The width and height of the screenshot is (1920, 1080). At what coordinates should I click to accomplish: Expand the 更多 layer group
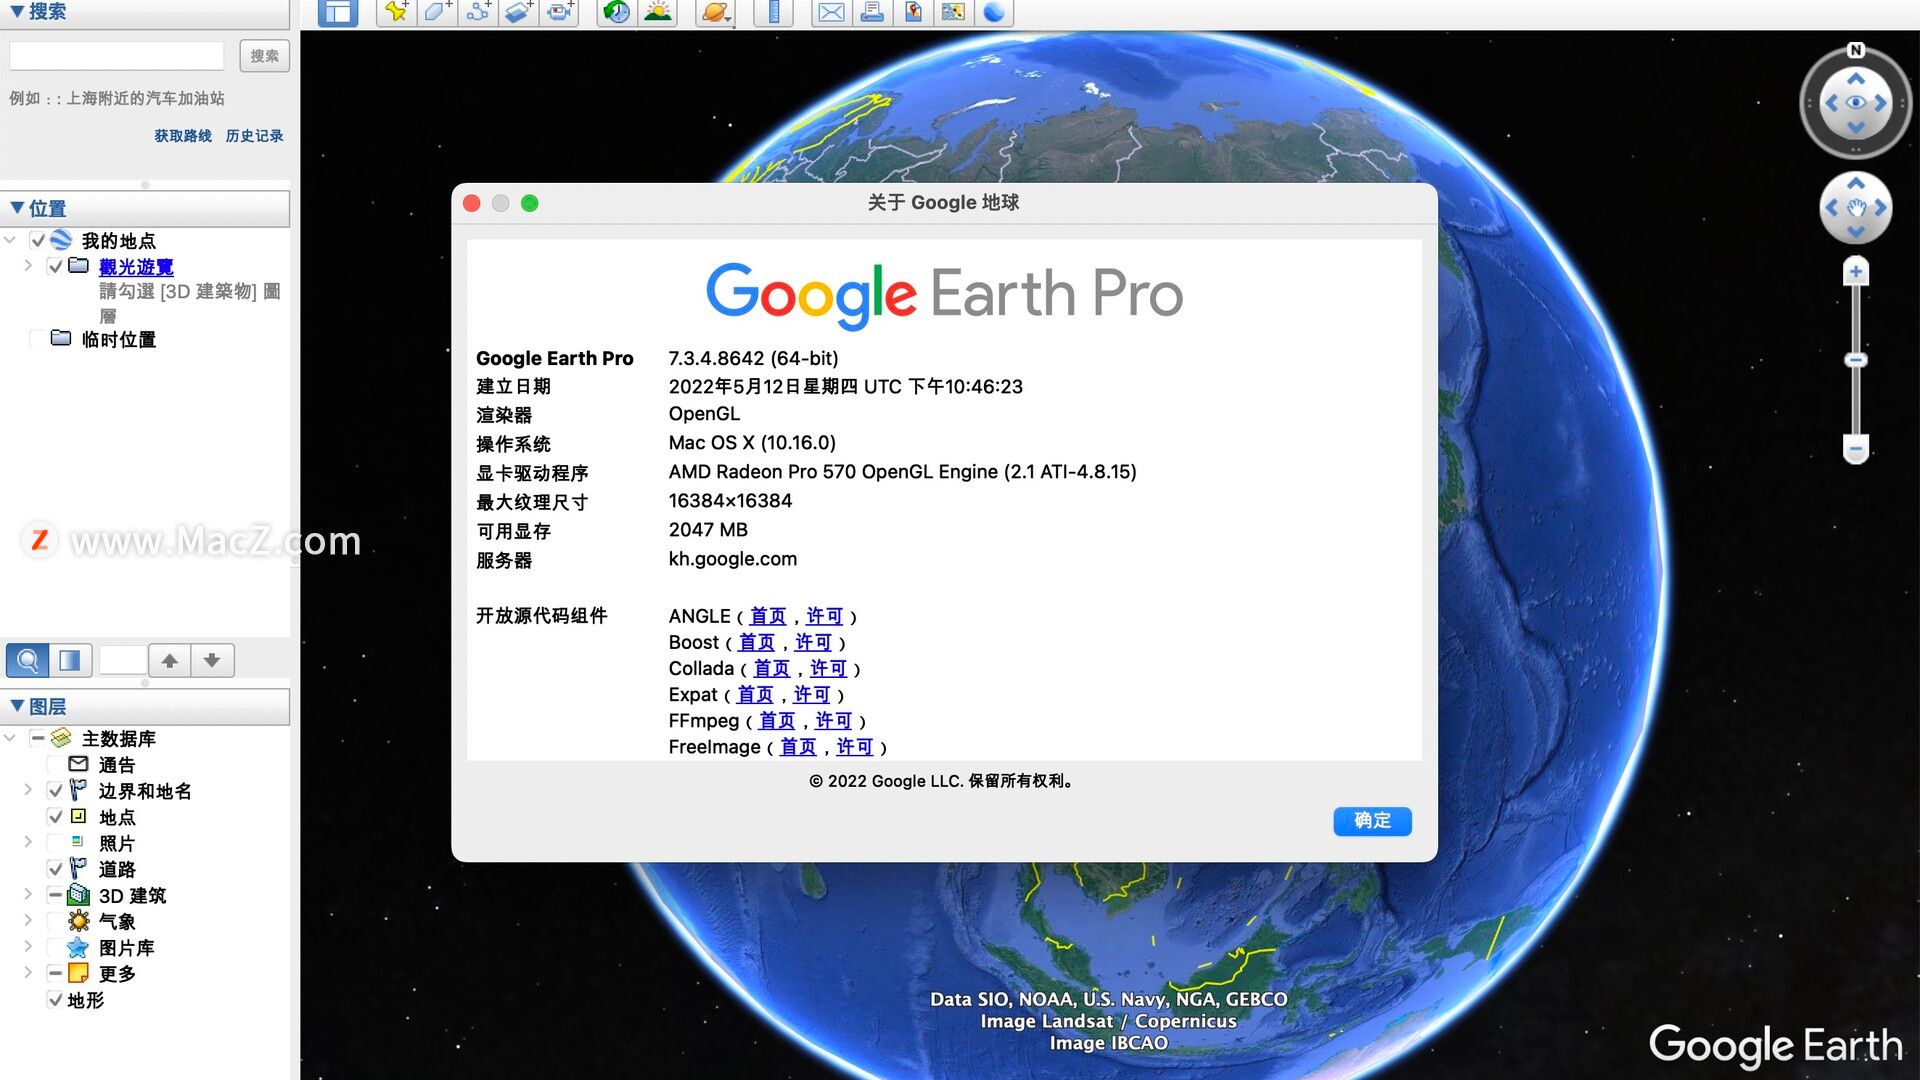click(x=28, y=972)
